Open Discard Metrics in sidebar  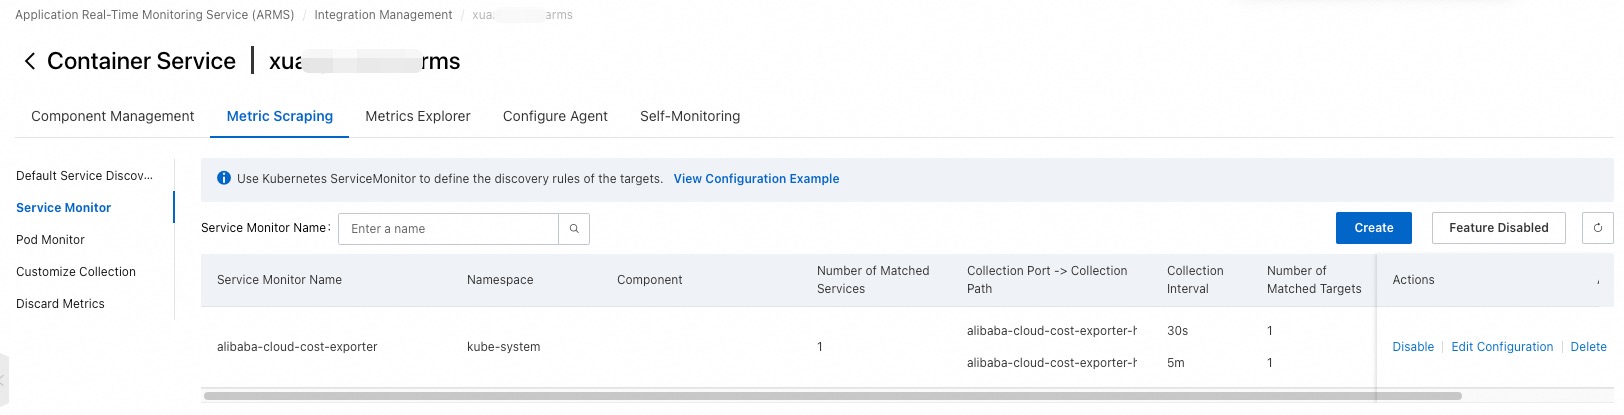pos(60,304)
